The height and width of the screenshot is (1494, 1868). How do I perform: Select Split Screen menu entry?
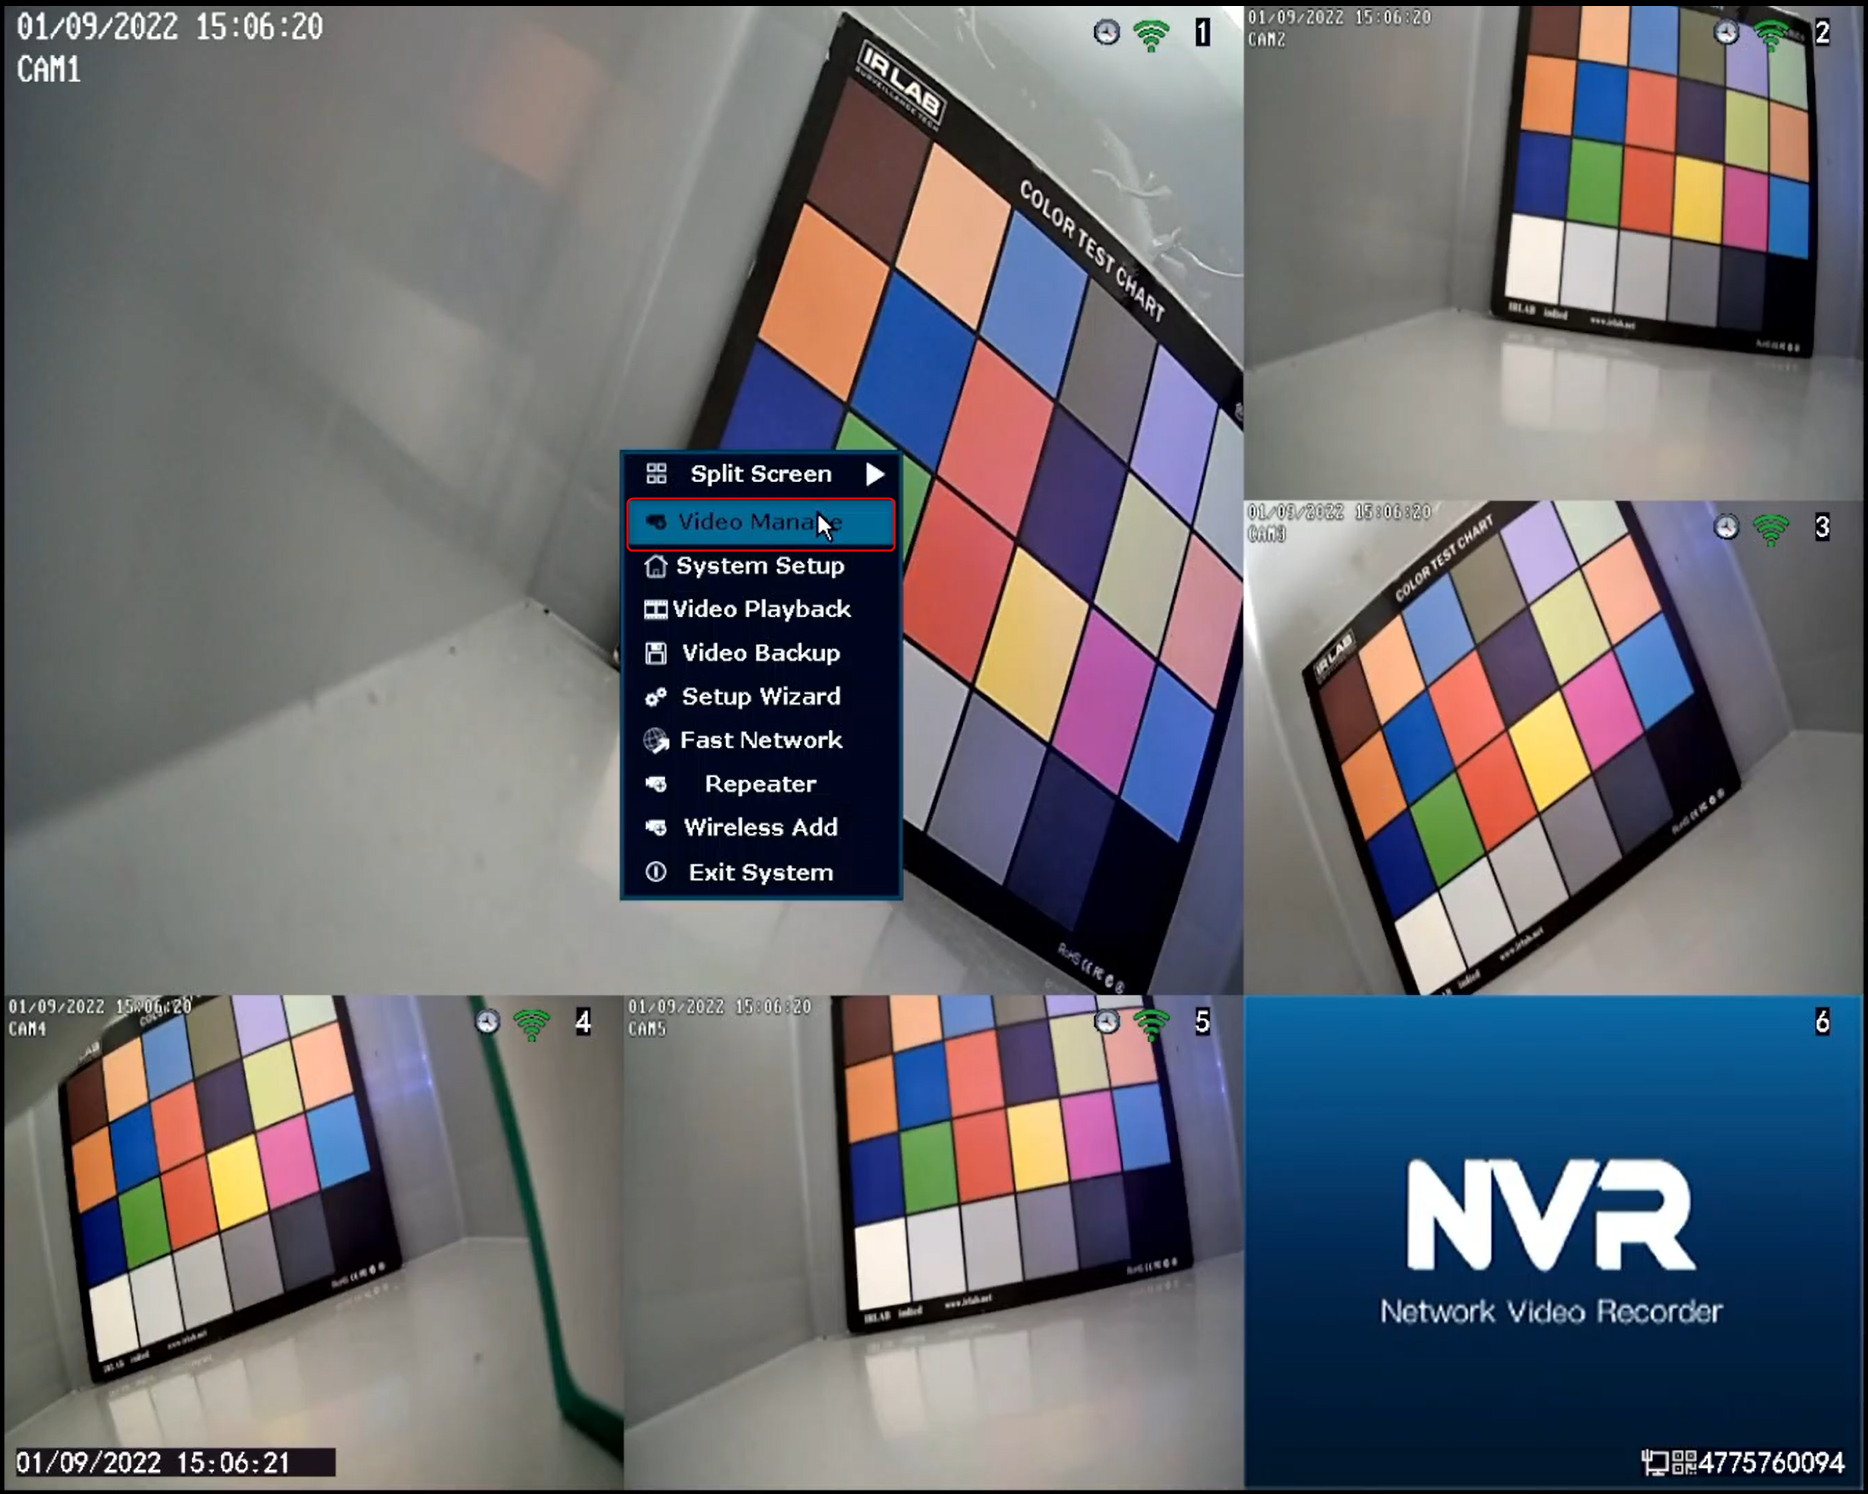(x=761, y=474)
